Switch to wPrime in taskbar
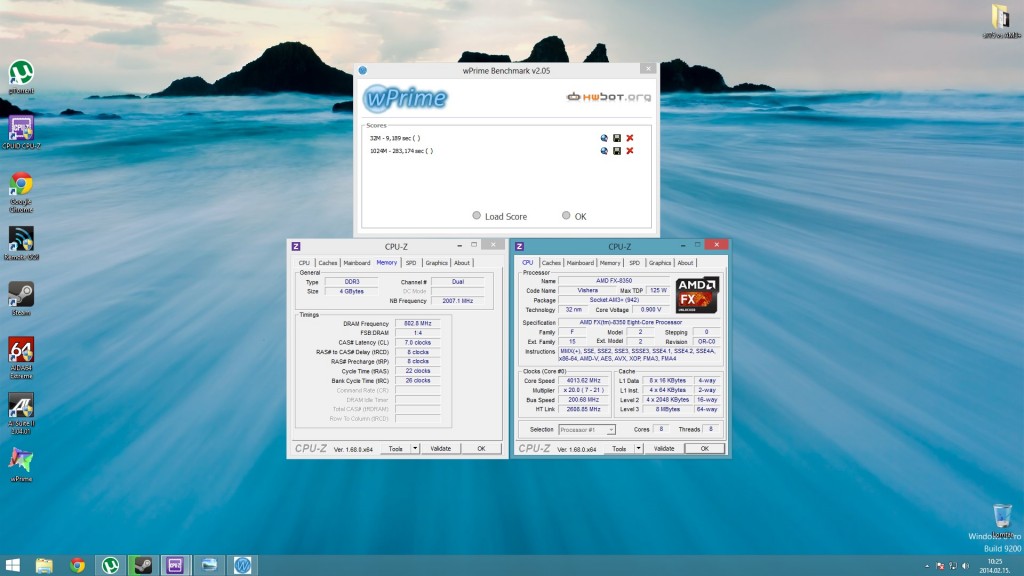 (x=242, y=565)
